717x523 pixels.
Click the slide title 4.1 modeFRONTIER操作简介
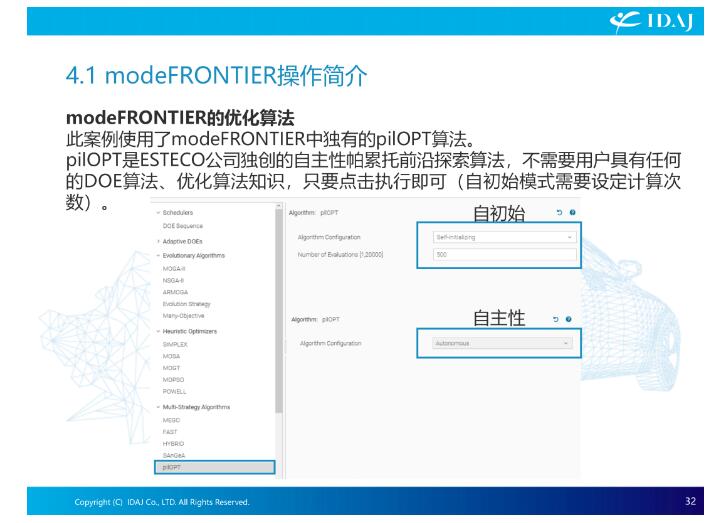tap(216, 75)
